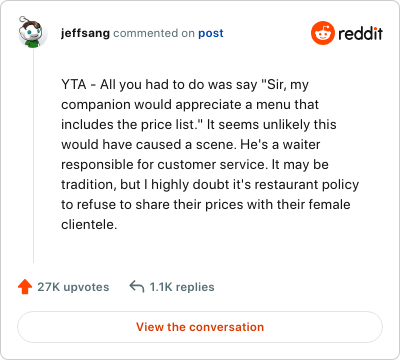The width and height of the screenshot is (400, 360).
Task: Click the 'would have caused a scene' line
Action: pyautogui.click(x=191, y=144)
